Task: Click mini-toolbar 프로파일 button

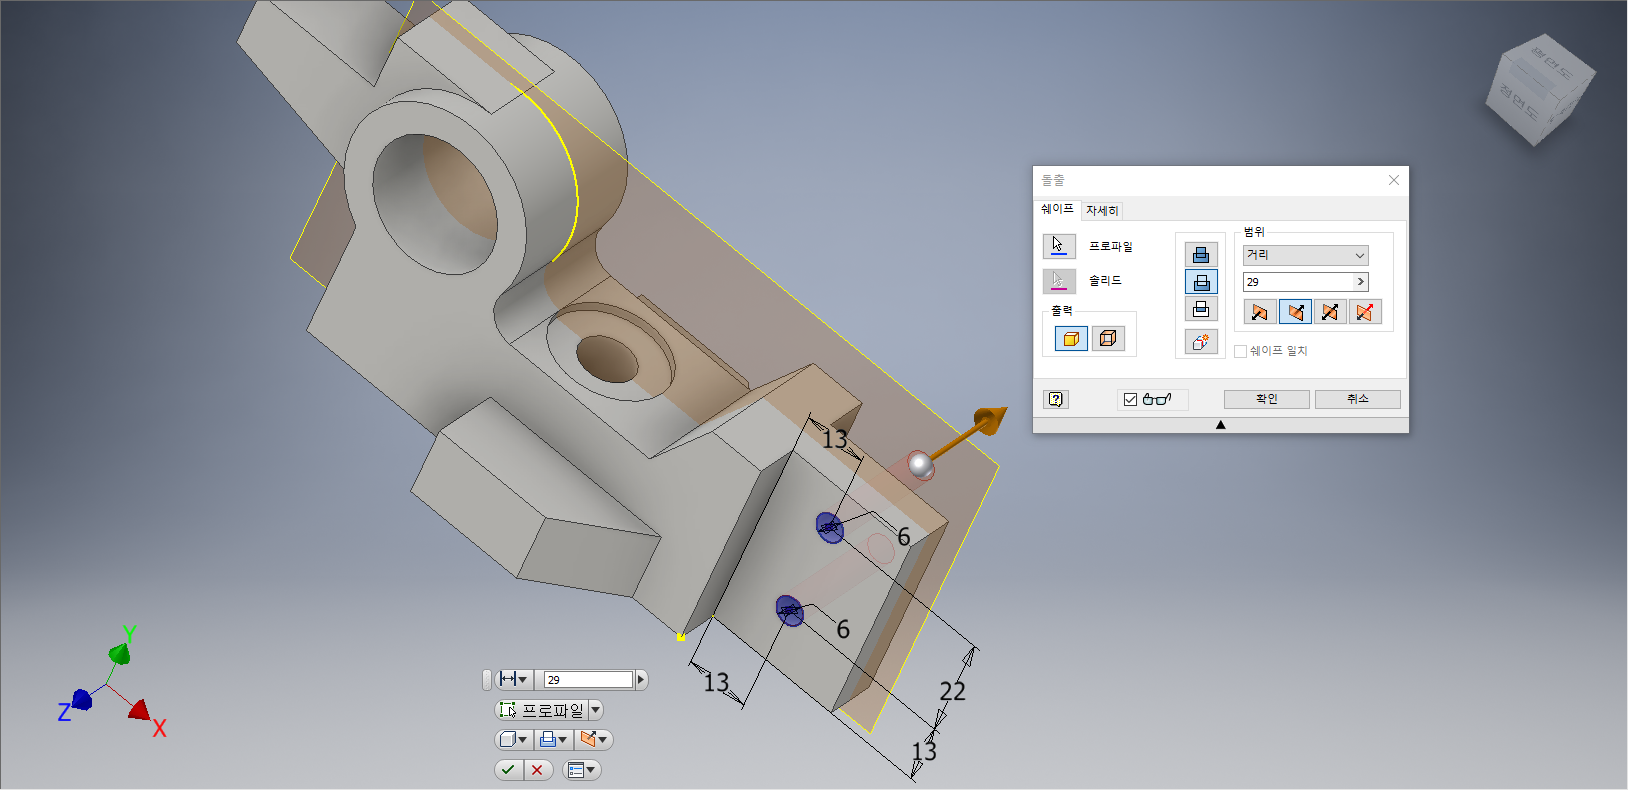Action: 541,710
